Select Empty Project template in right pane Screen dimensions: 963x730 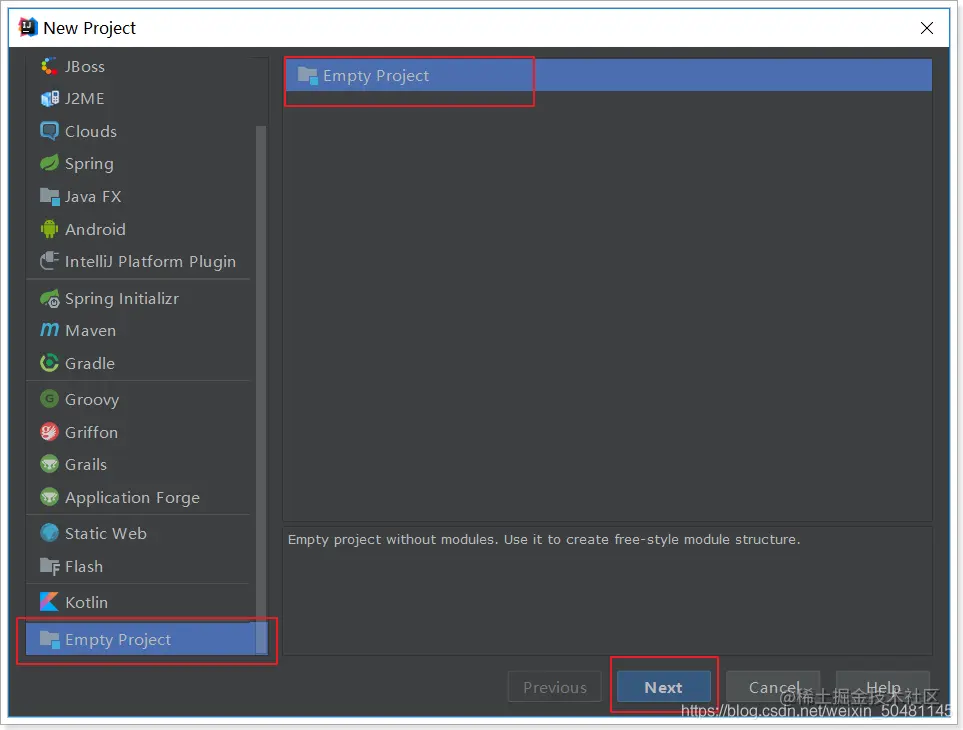click(x=608, y=76)
